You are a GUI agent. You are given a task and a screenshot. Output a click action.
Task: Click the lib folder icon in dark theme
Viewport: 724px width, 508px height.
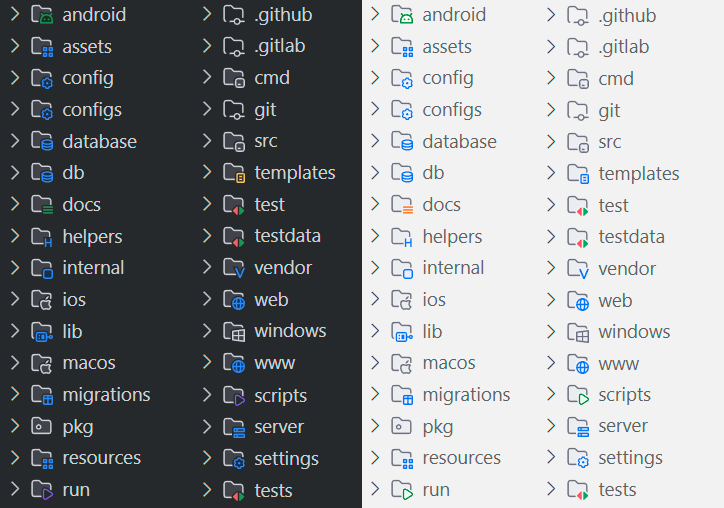tap(42, 332)
